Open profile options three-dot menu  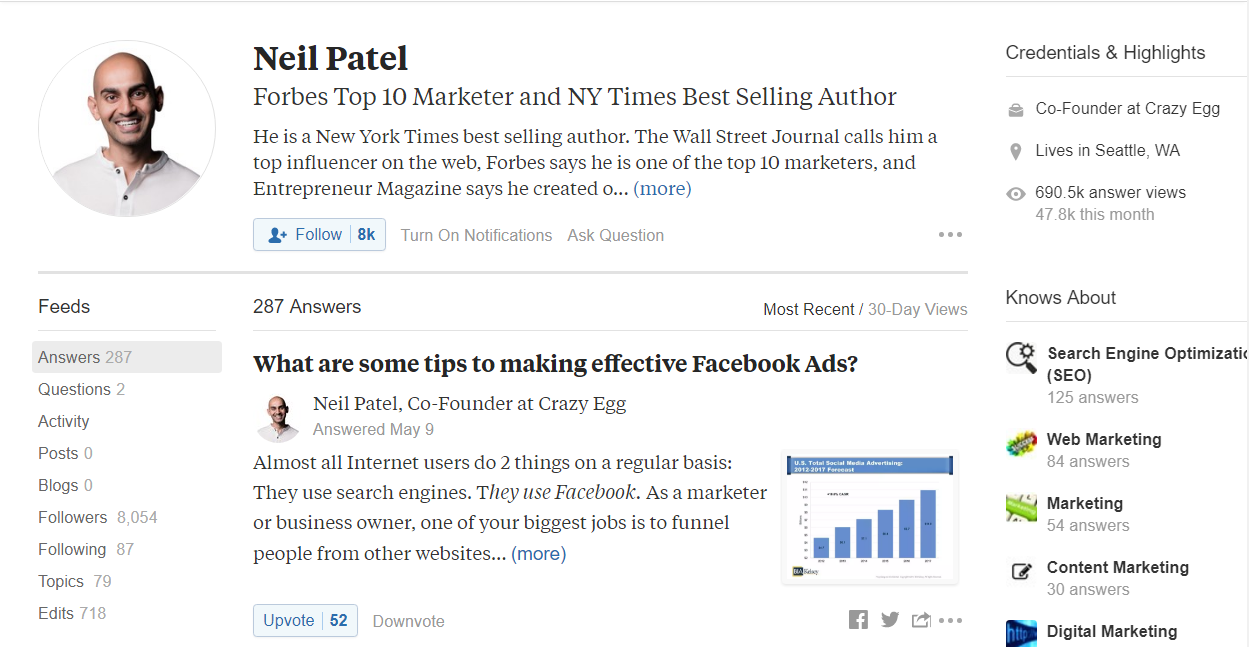tap(950, 235)
